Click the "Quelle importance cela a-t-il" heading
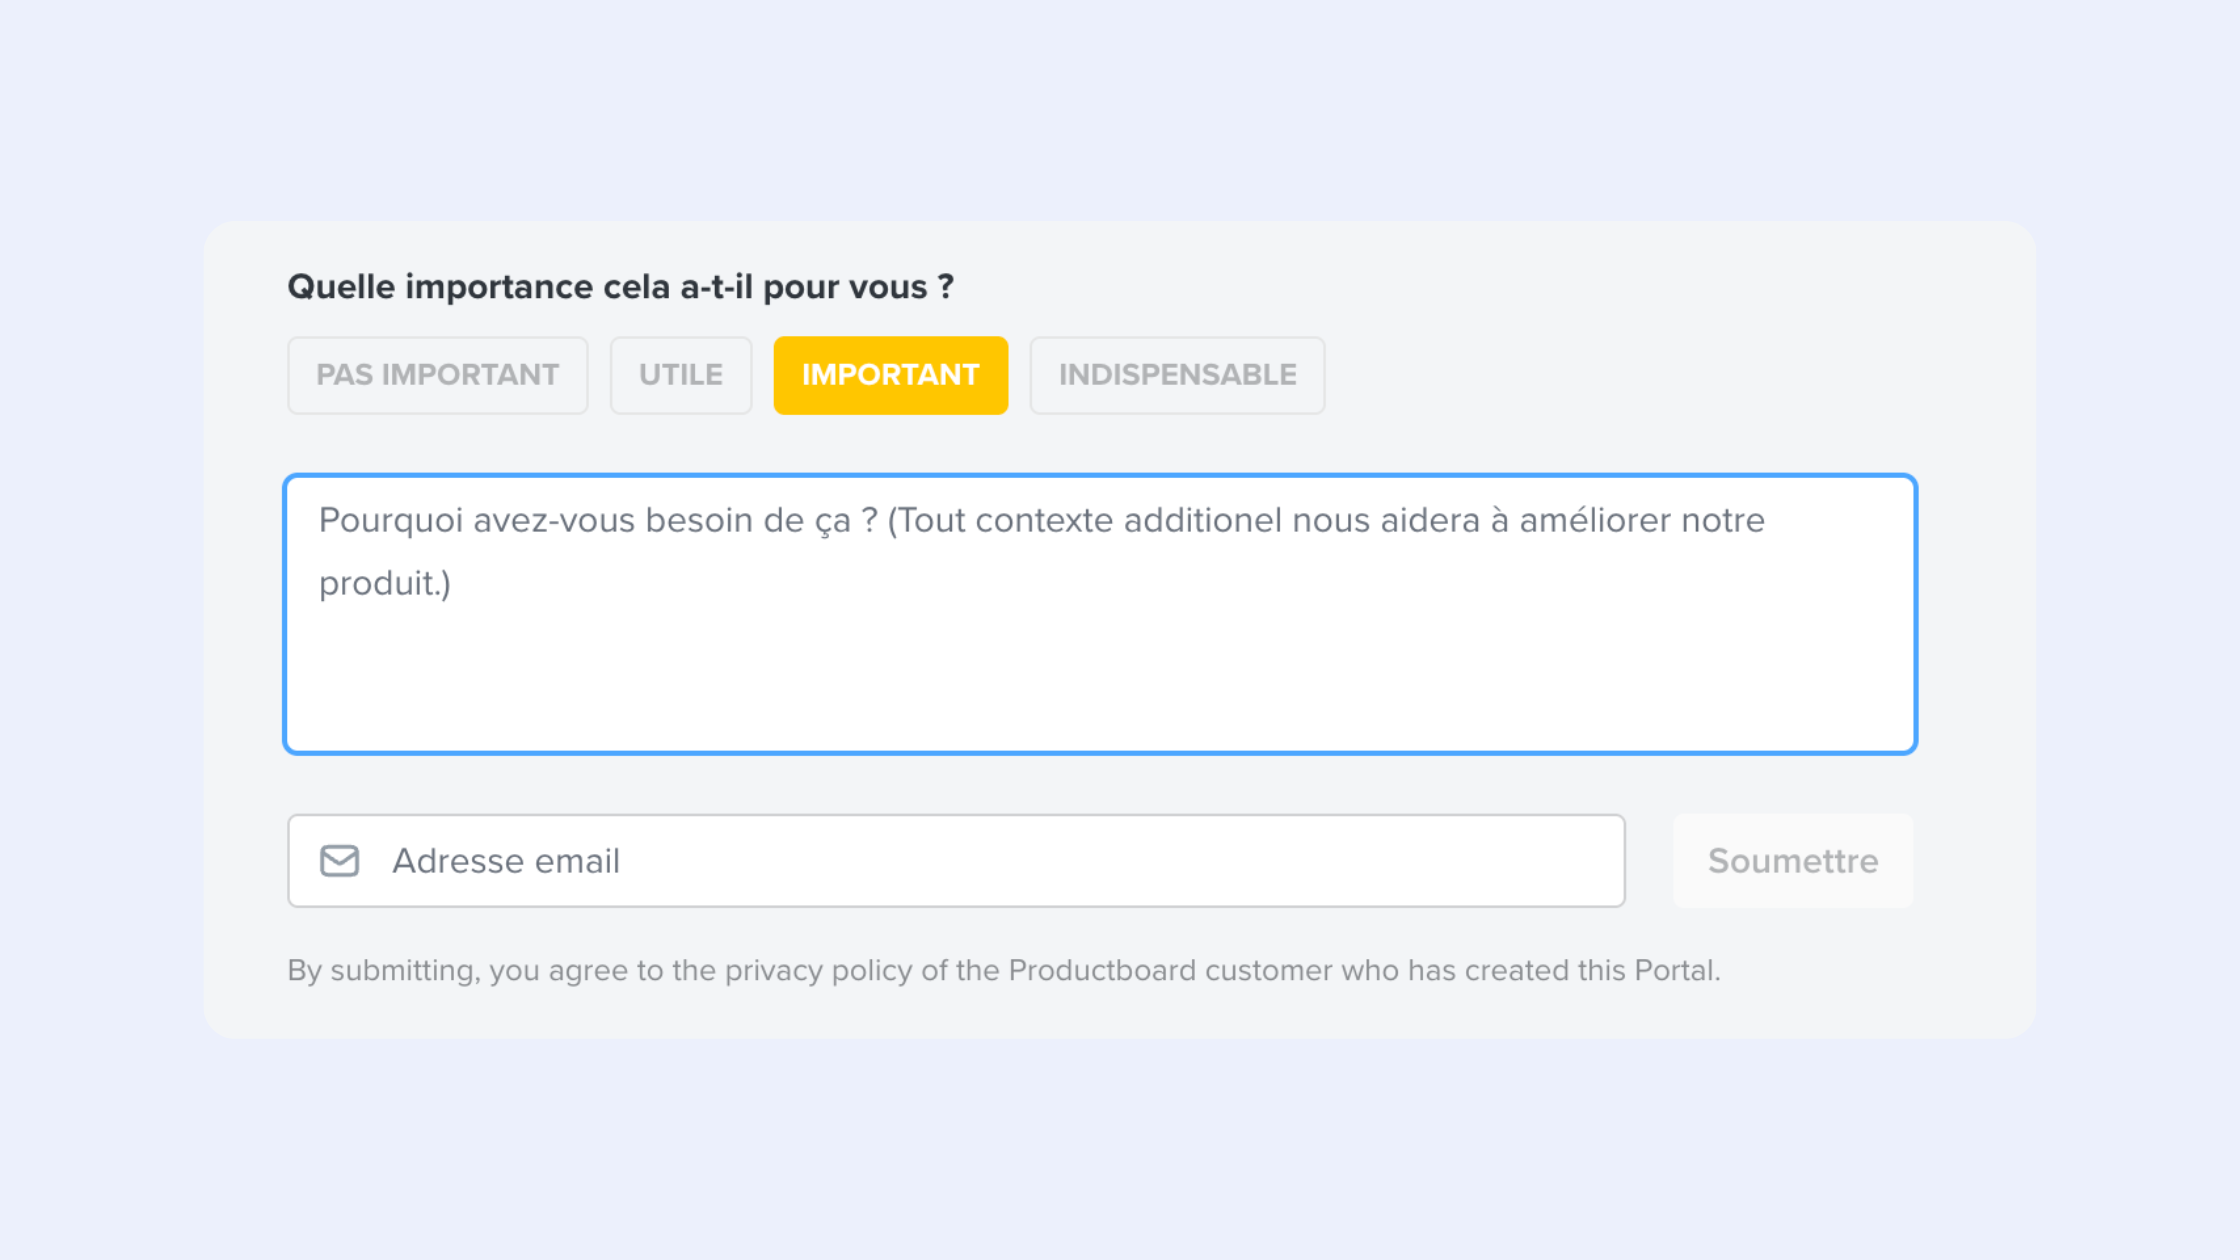 (x=620, y=287)
